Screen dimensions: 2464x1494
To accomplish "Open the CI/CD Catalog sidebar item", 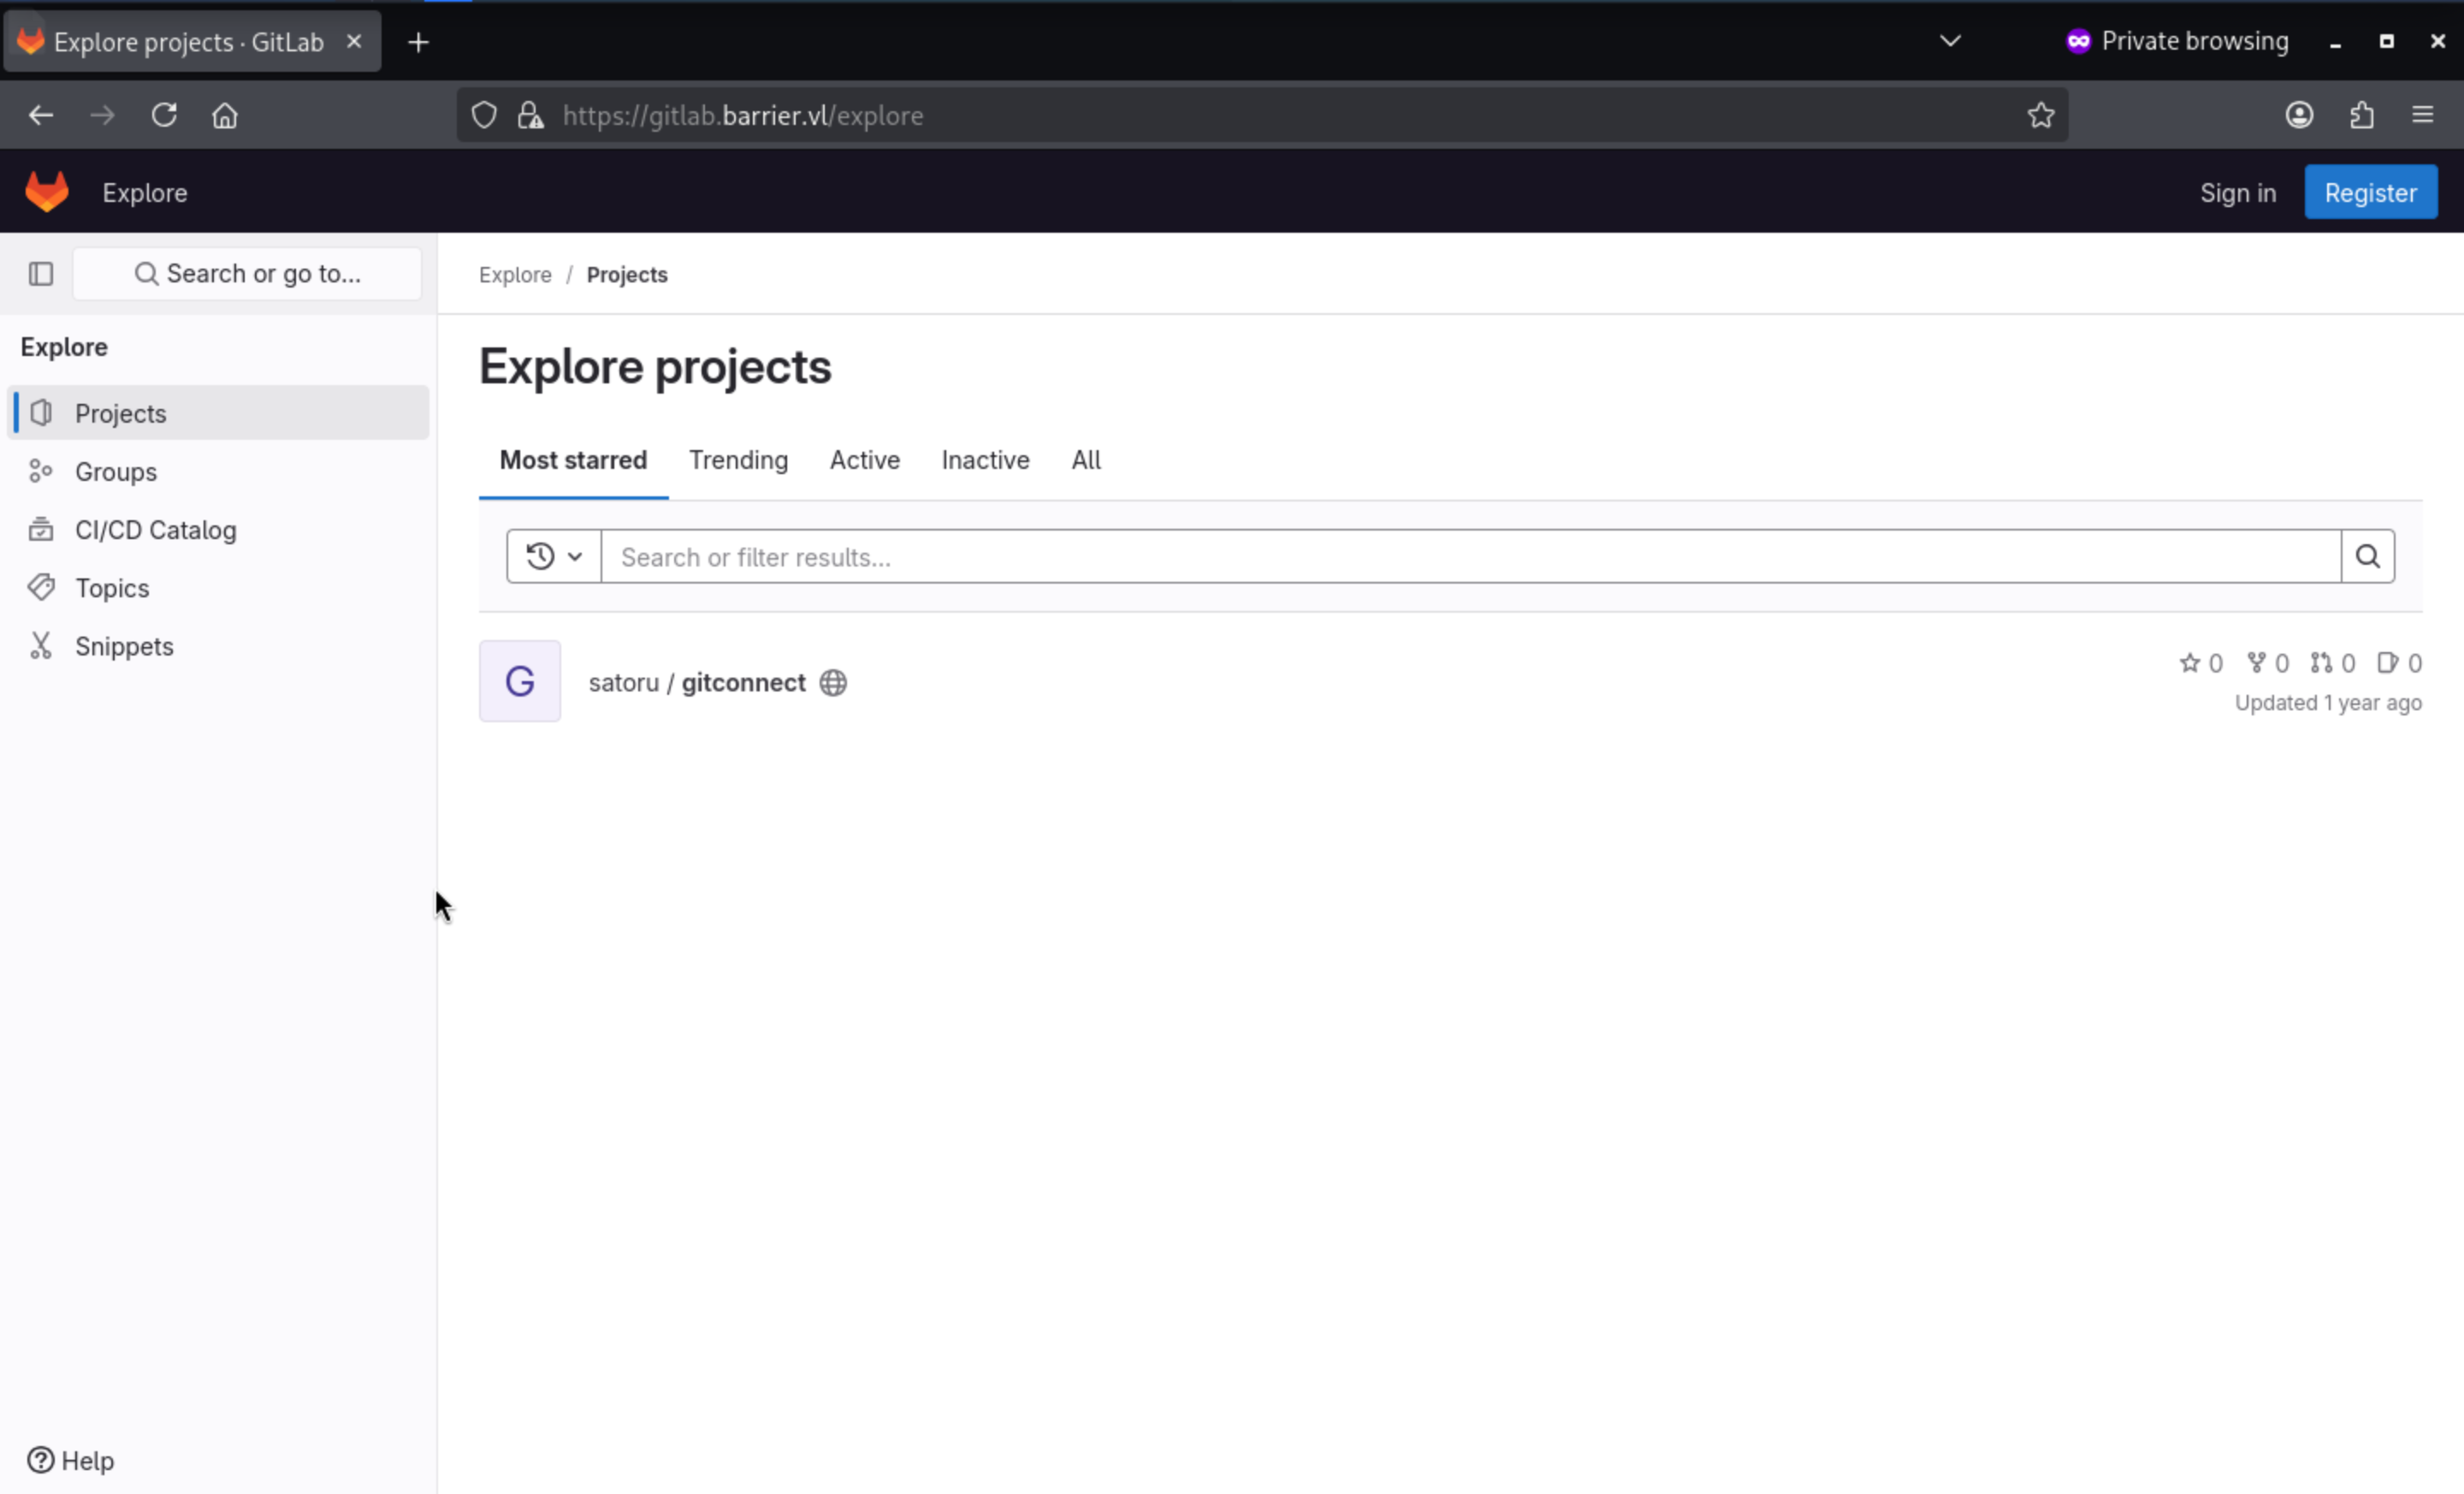I will point(155,529).
